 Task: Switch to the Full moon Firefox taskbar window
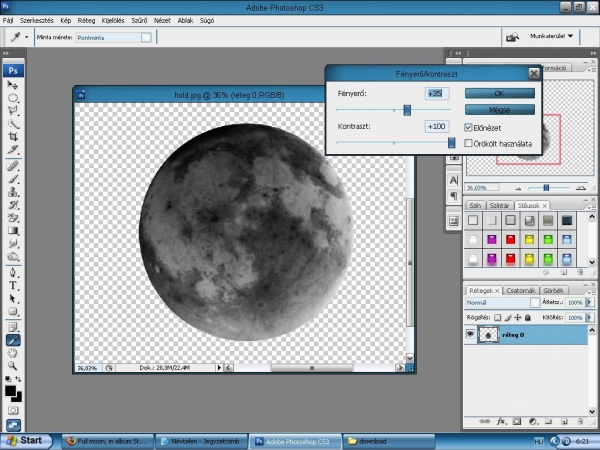pyautogui.click(x=108, y=441)
